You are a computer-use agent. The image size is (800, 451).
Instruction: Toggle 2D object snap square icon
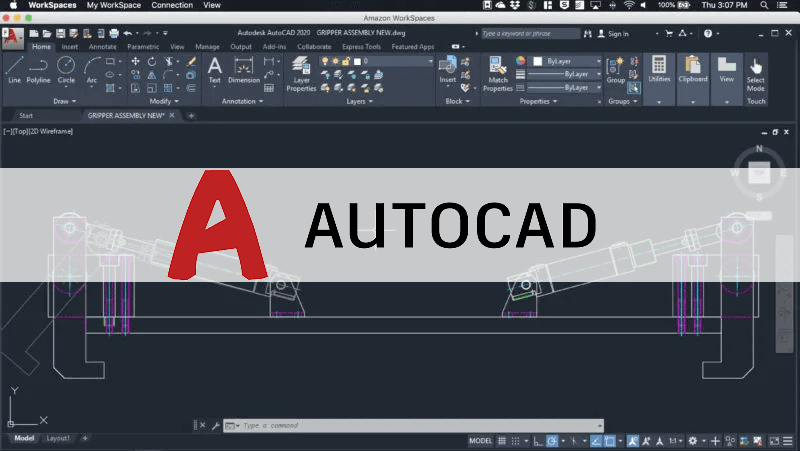[610, 441]
